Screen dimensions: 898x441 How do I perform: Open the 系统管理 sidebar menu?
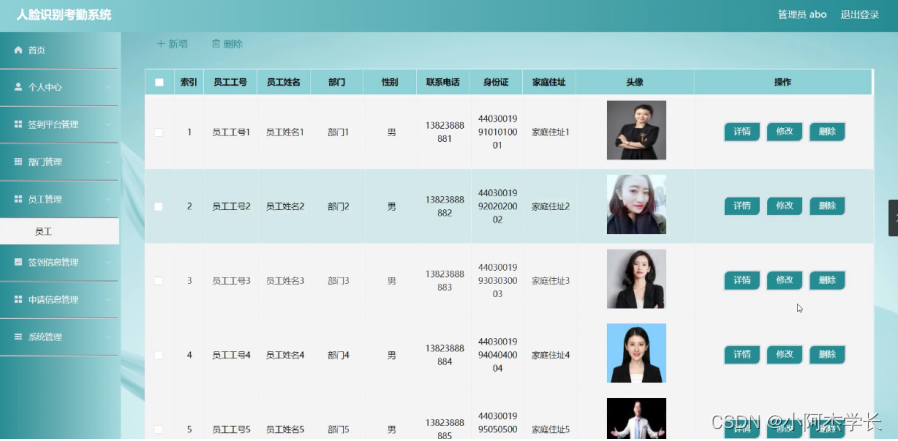(60, 337)
